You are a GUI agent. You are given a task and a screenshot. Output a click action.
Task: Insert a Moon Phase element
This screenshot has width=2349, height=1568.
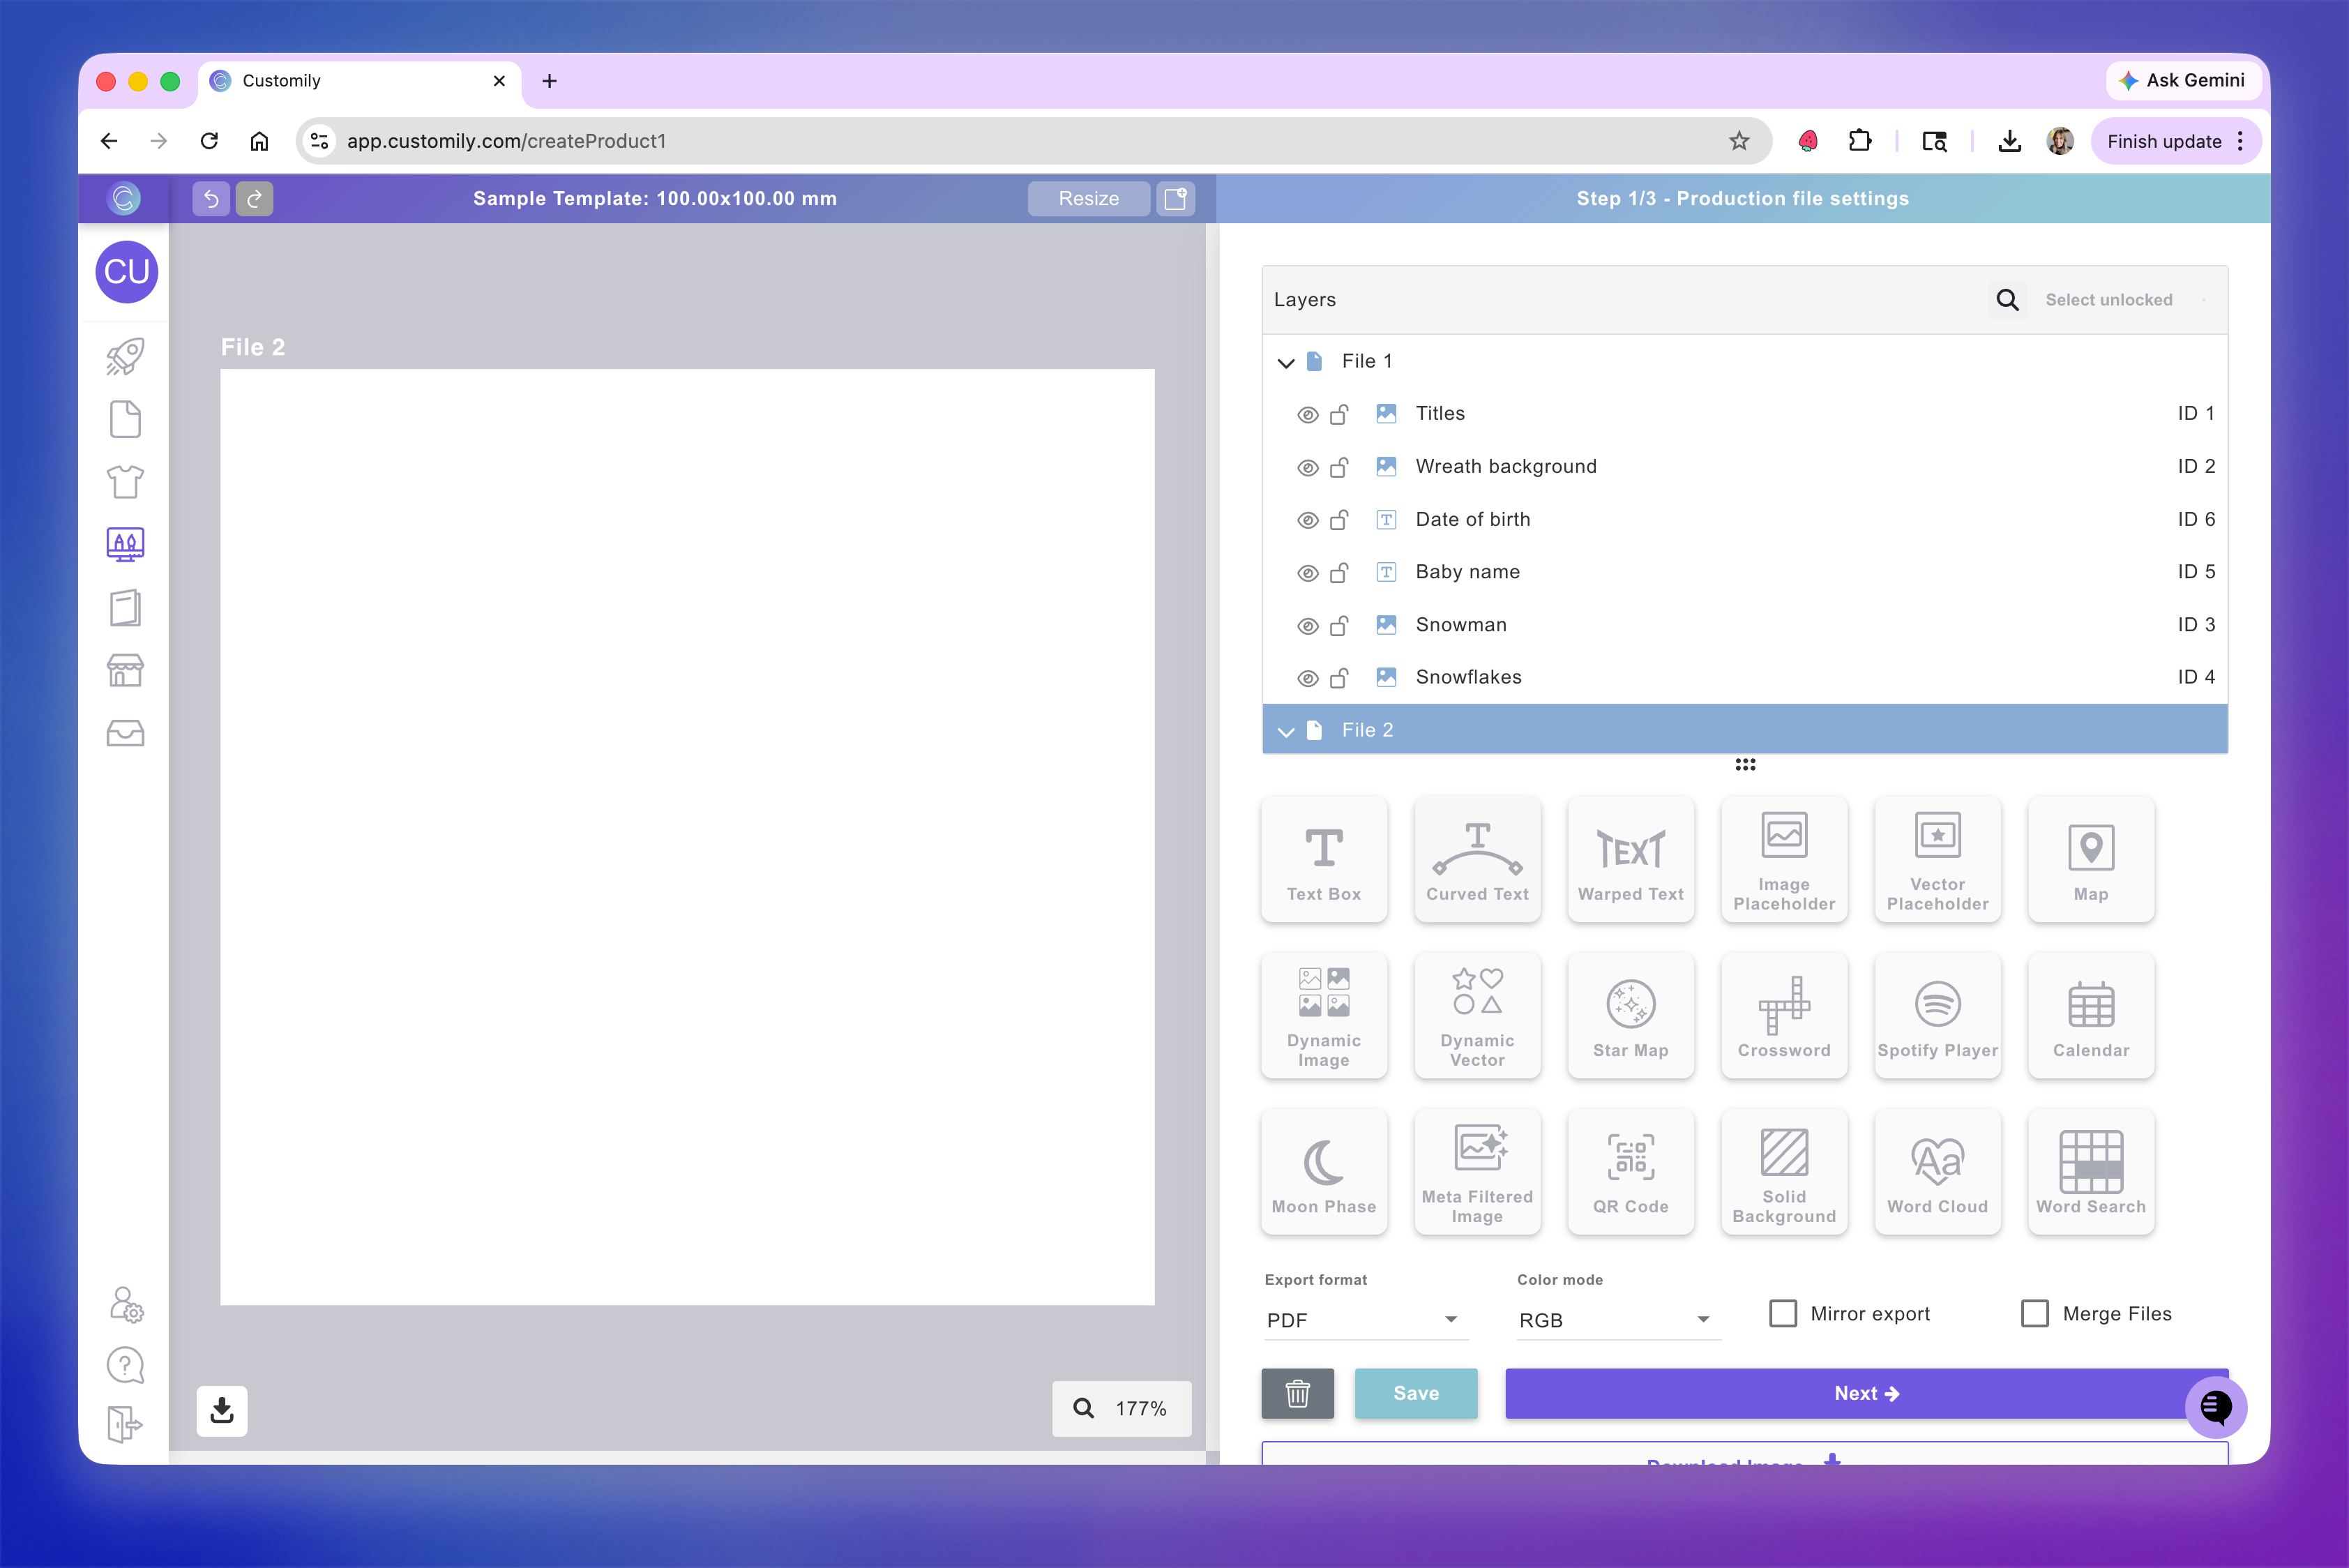(x=1324, y=1171)
